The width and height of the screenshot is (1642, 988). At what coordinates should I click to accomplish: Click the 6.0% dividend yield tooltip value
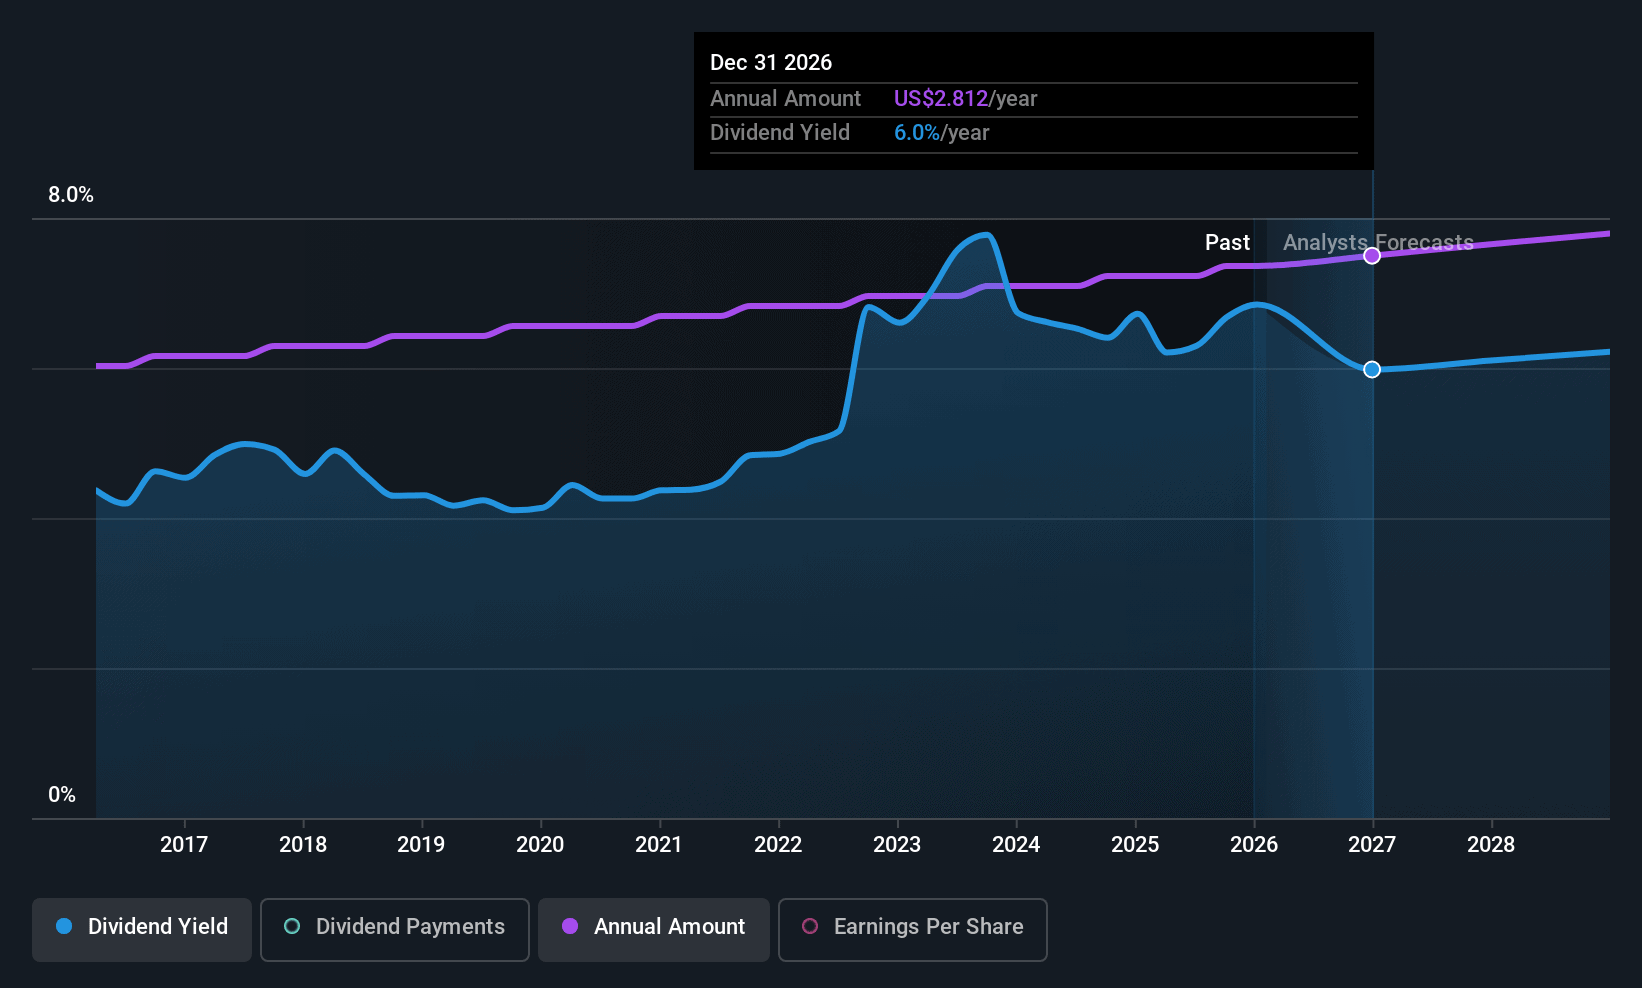[916, 133]
